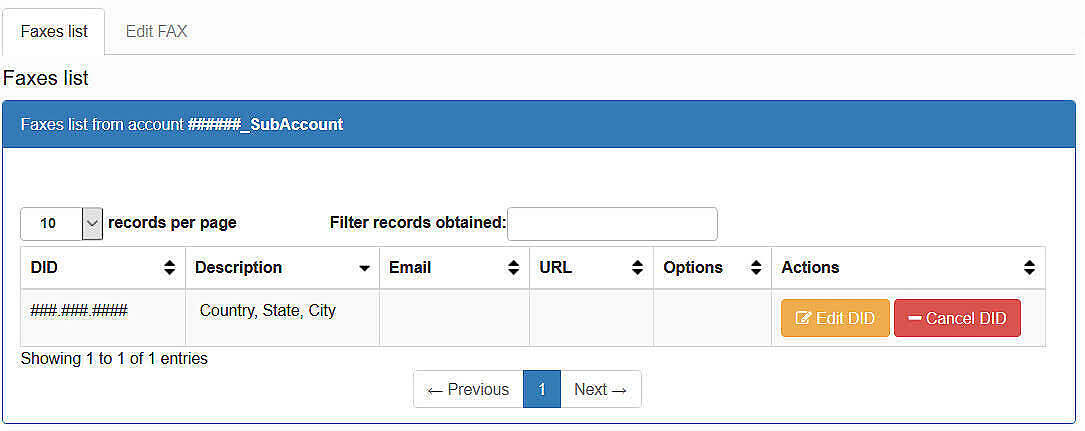Click Description column sort arrow icon
This screenshot has height=431, width=1085.
coord(365,268)
